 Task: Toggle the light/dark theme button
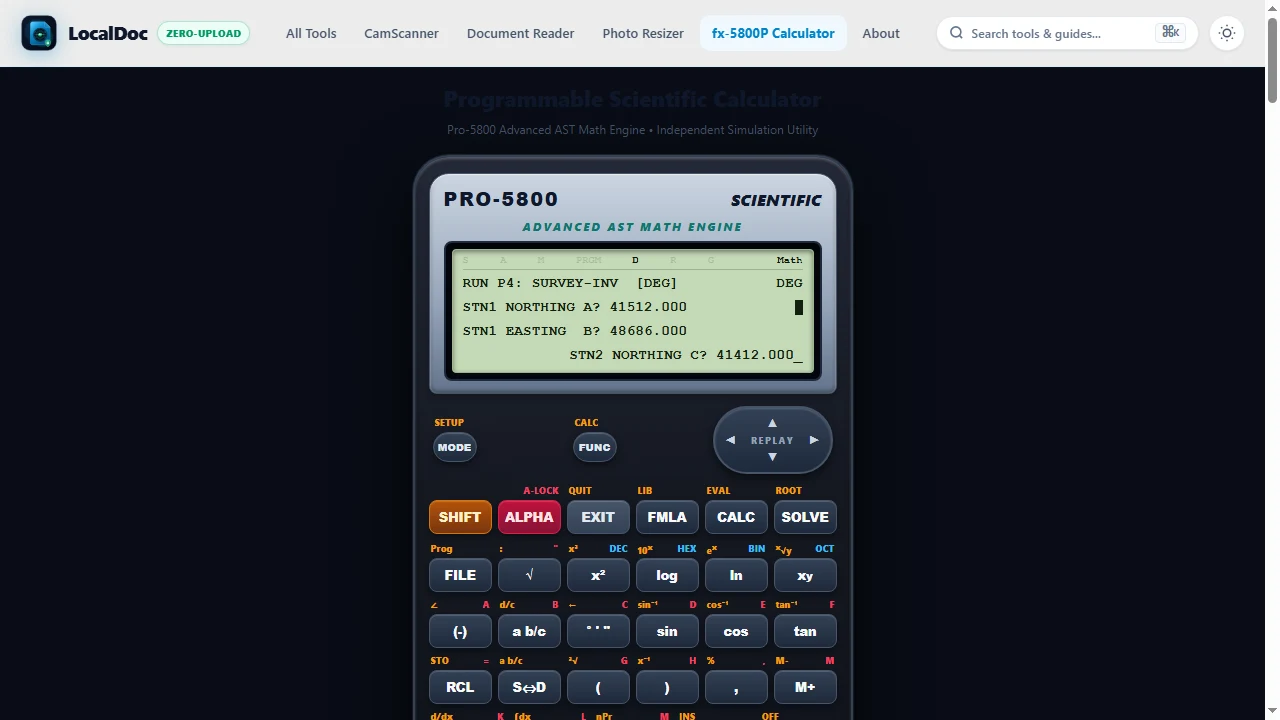point(1227,33)
